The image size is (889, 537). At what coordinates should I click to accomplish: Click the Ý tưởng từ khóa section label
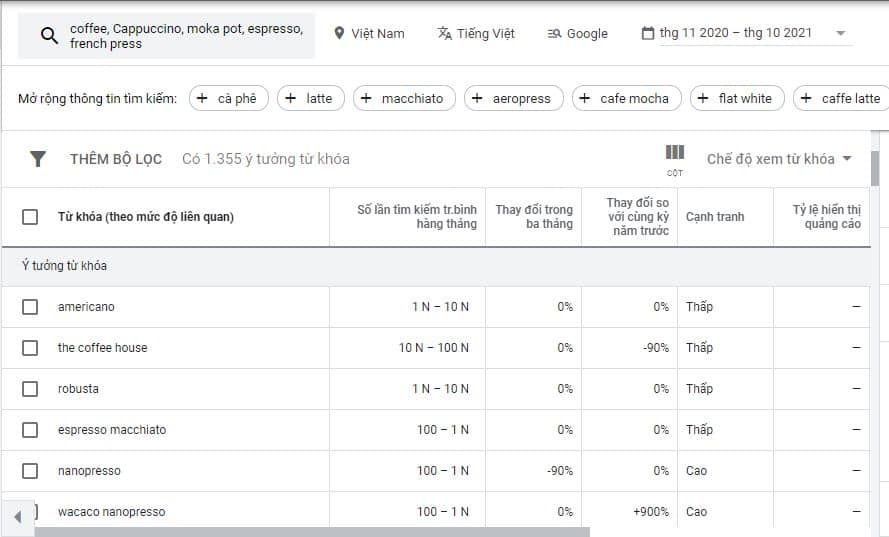(x=64, y=265)
